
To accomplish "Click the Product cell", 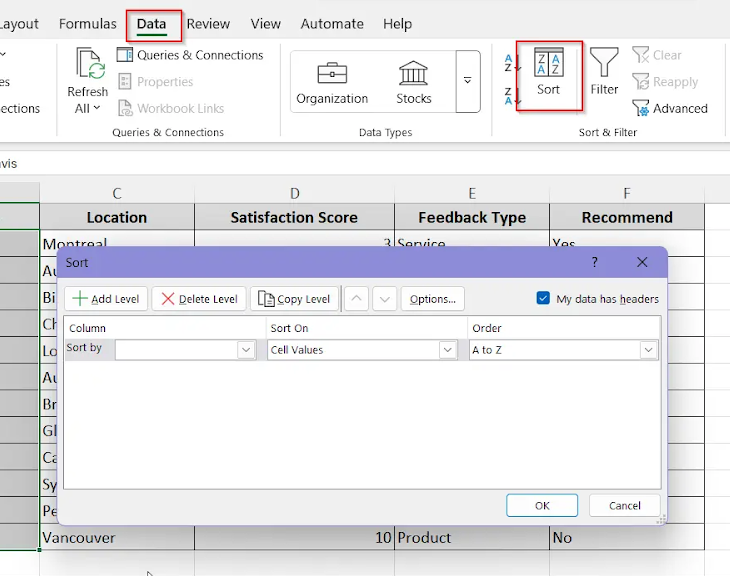I will [x=472, y=537].
